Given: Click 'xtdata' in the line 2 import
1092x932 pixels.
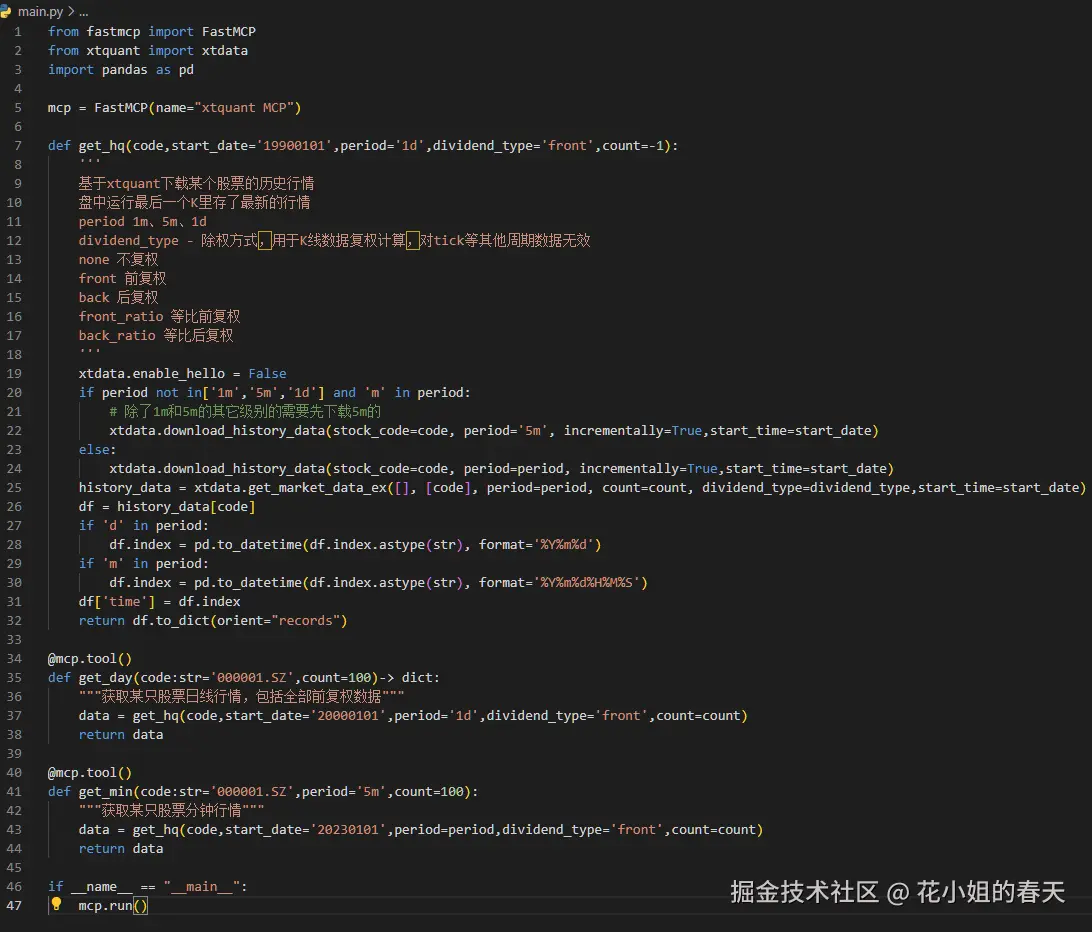Looking at the screenshot, I should 224,50.
